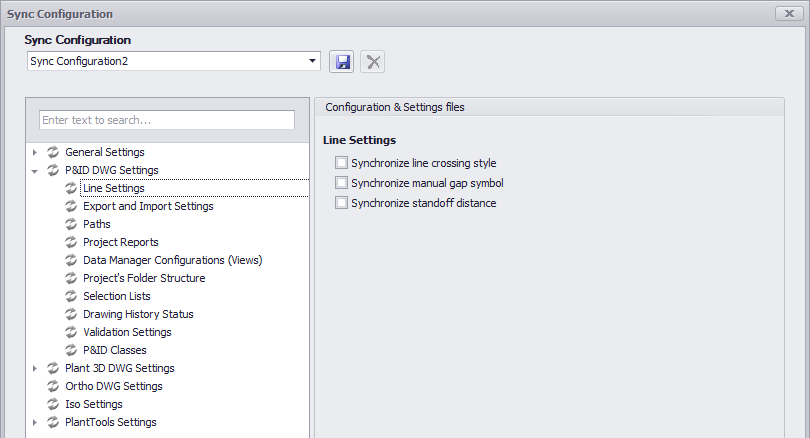Tick Synchronize manual gap symbol checkbox

tap(341, 183)
